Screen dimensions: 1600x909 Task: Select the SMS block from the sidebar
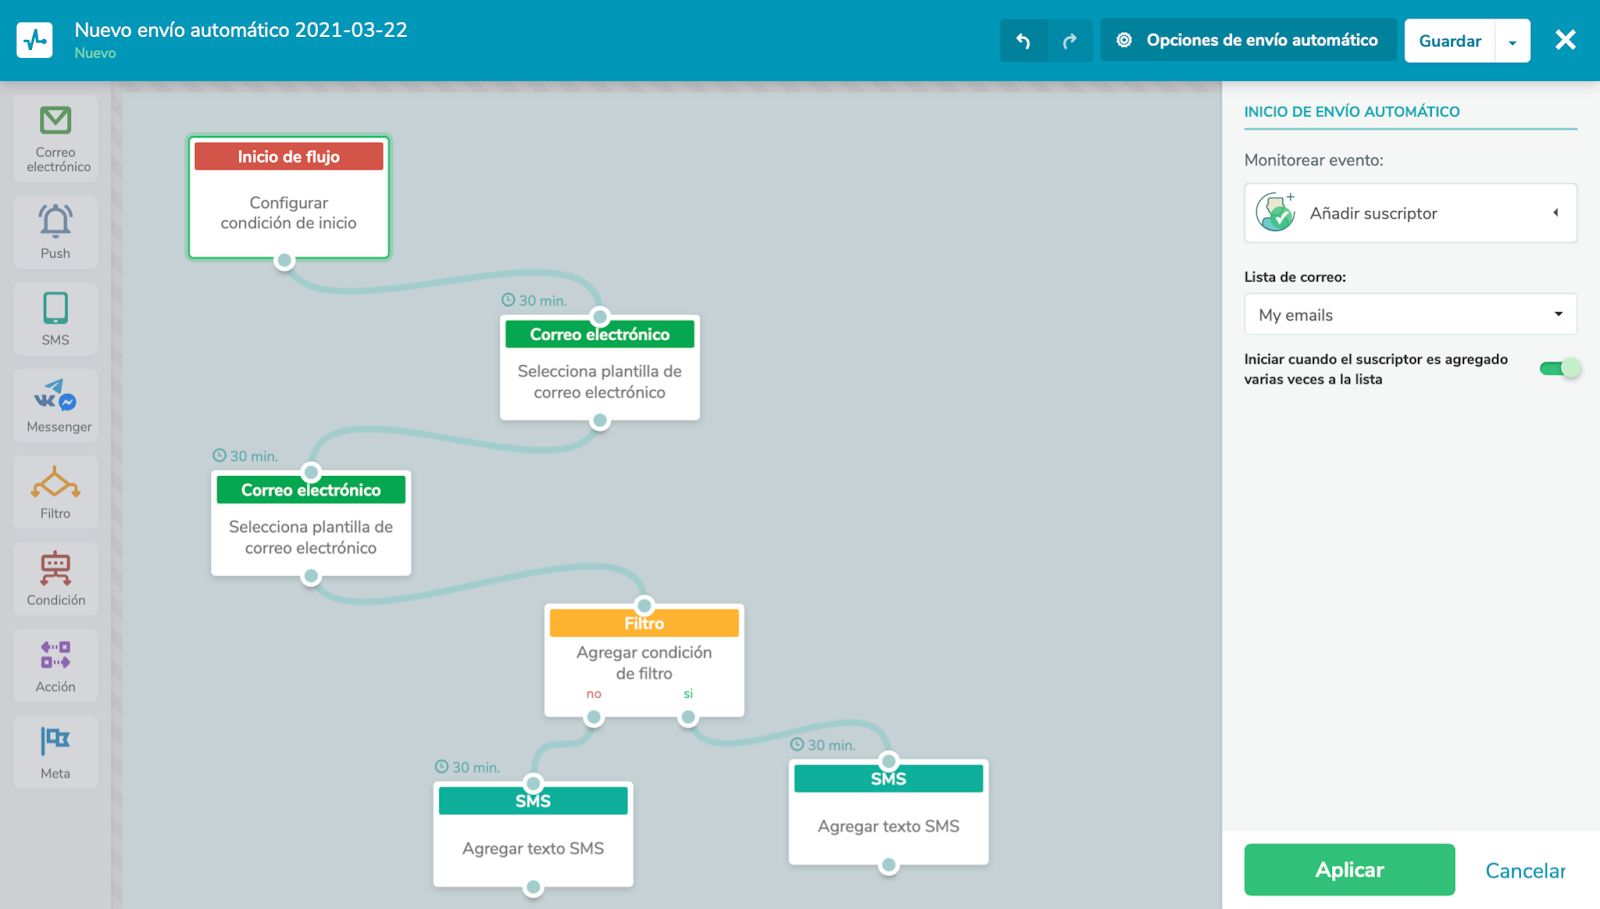click(55, 318)
